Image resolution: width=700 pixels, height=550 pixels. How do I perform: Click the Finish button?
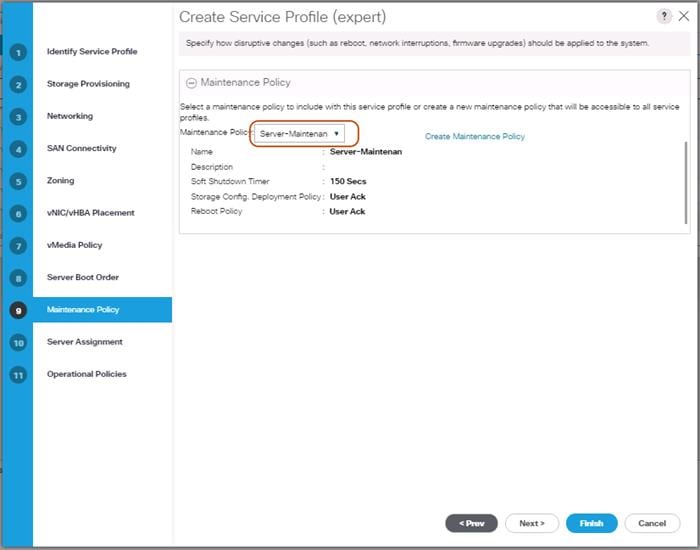tap(591, 523)
